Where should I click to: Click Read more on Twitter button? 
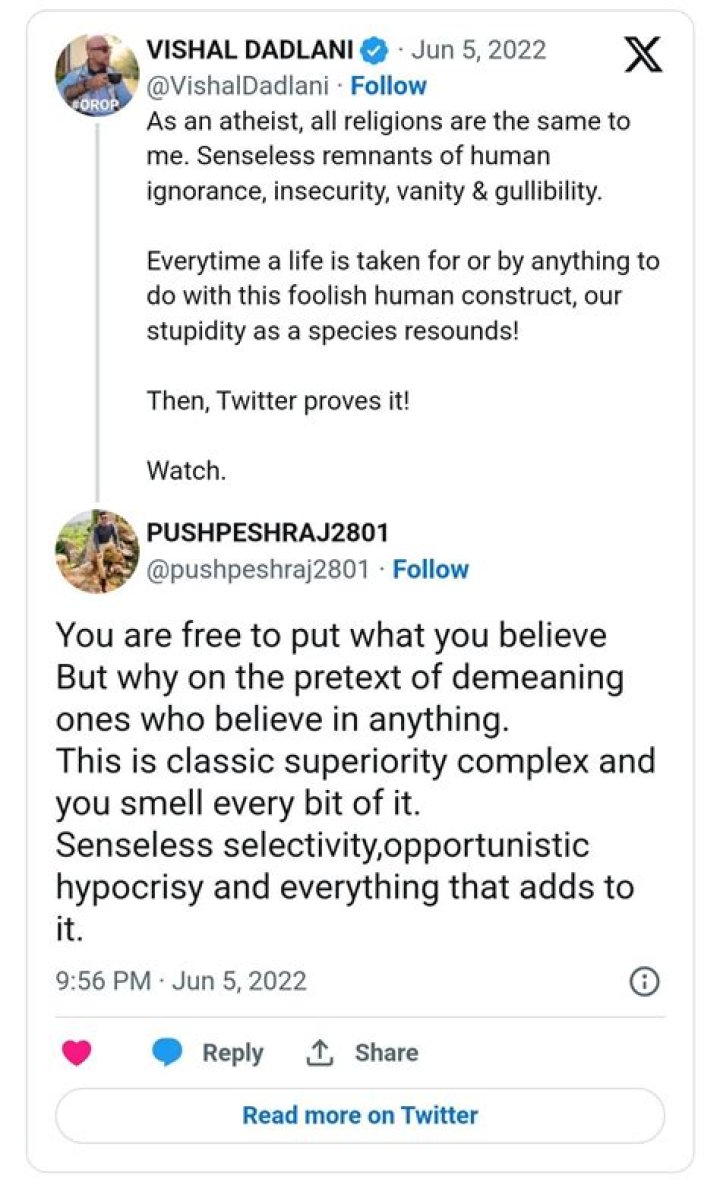[x=360, y=1115]
